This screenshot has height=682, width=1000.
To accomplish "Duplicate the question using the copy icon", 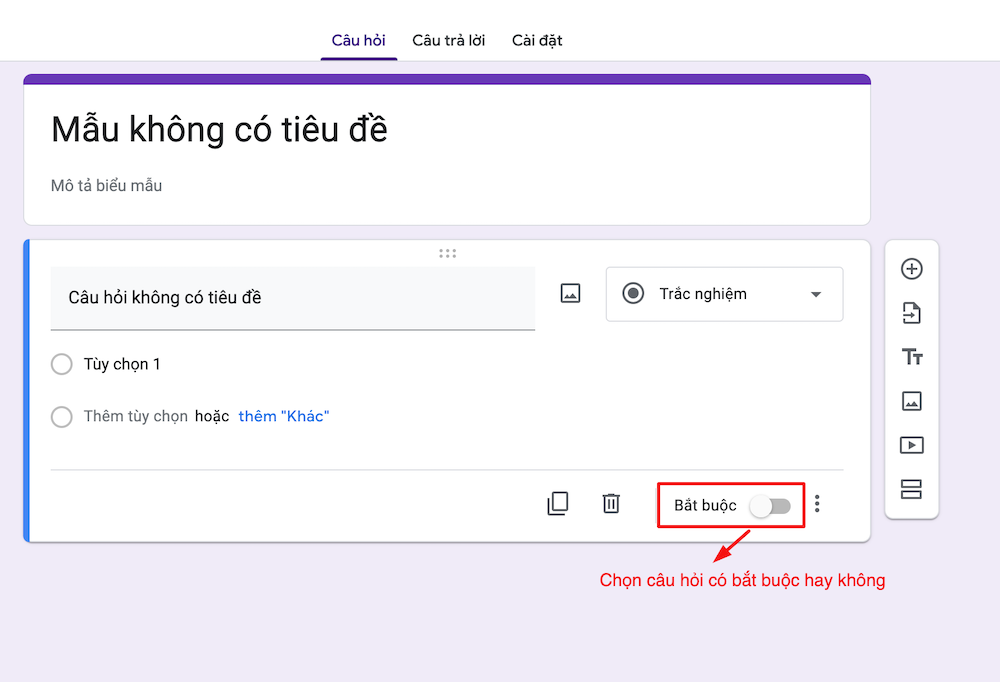I will point(558,503).
